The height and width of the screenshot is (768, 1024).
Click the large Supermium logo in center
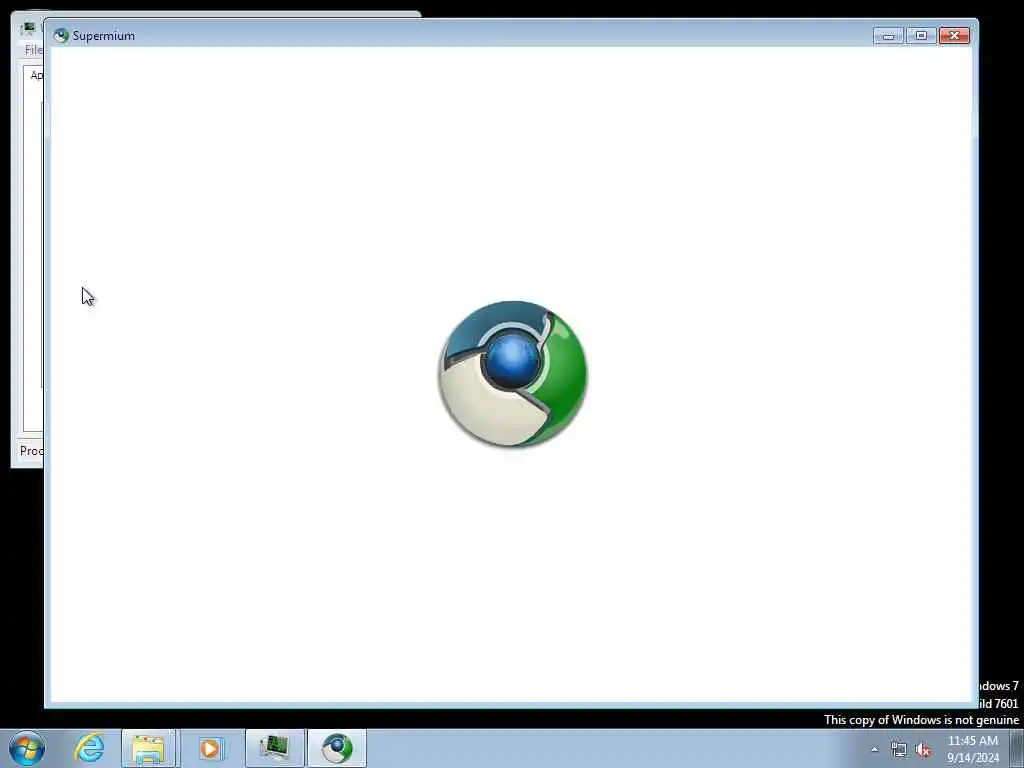click(x=513, y=374)
